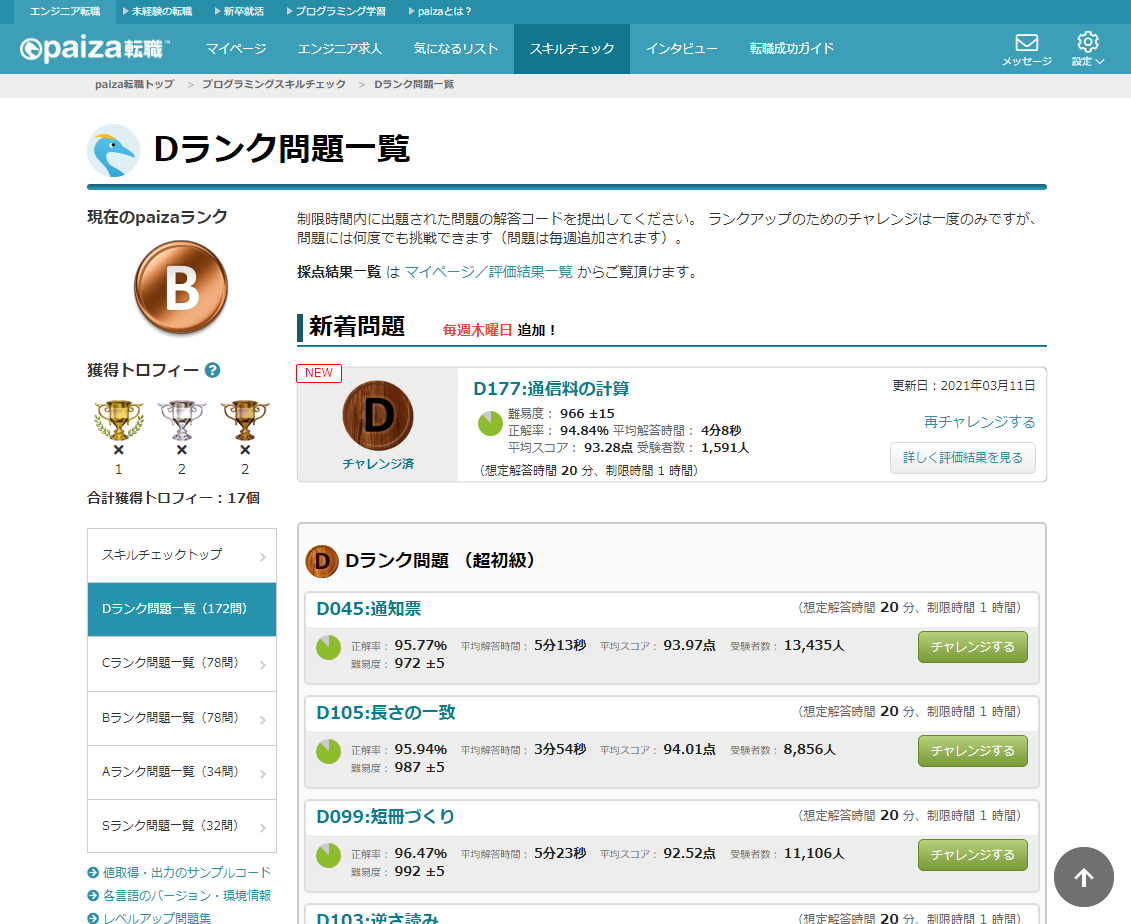1131x924 pixels.
Task: Click 詳しく評価結果を見る button
Action: coord(962,458)
